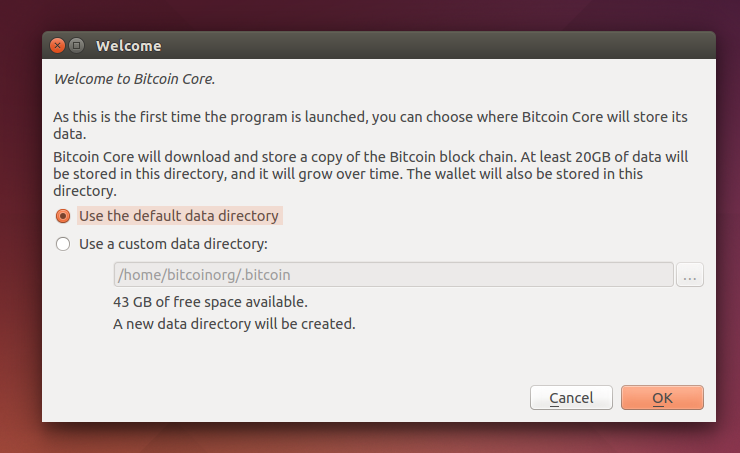Click empty dialog space left of Cancel button
The width and height of the screenshot is (740, 453).
click(x=300, y=398)
